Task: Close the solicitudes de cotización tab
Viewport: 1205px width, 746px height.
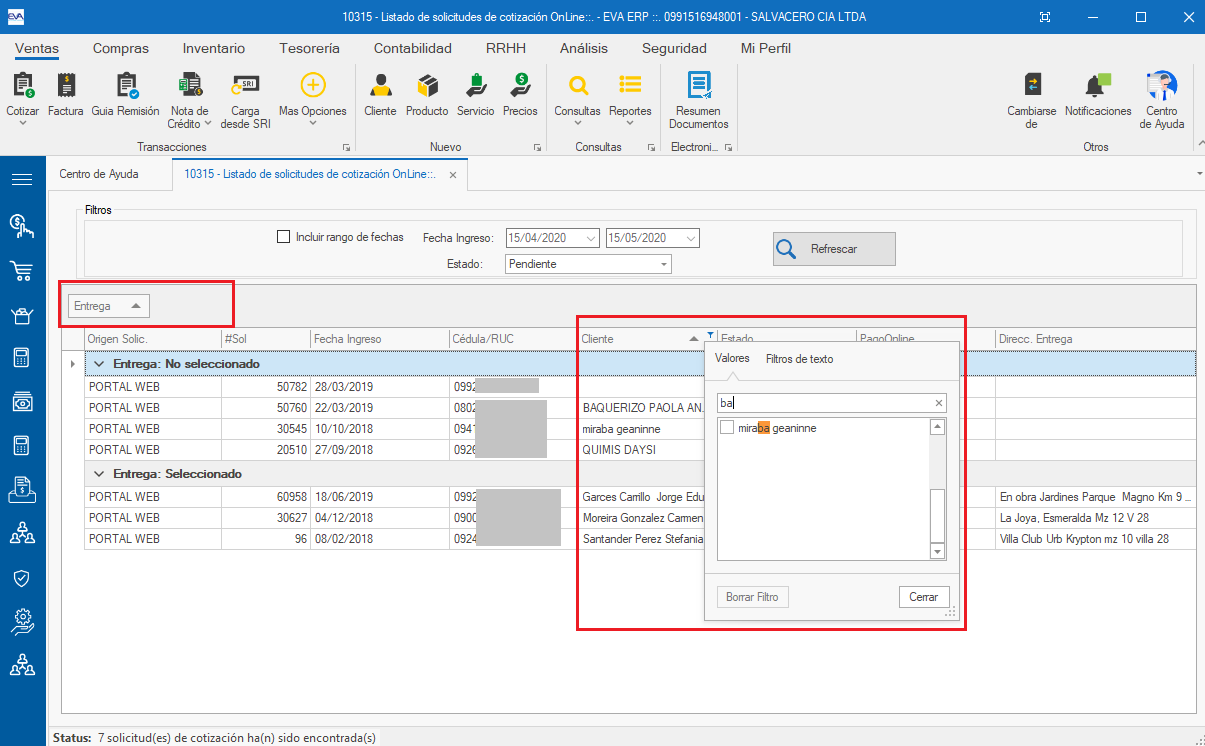Action: coord(452,175)
